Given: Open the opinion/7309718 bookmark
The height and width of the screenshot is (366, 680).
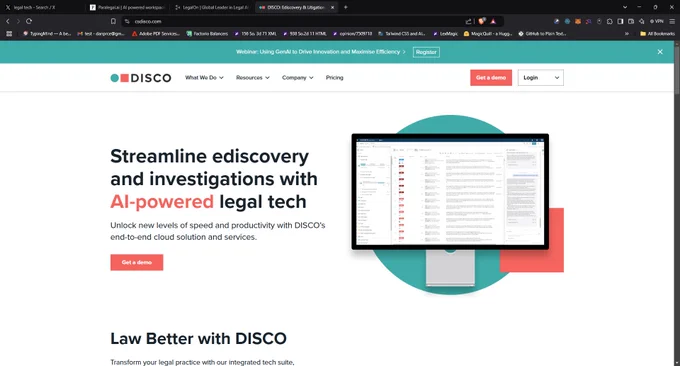Looking at the screenshot, I should point(353,34).
